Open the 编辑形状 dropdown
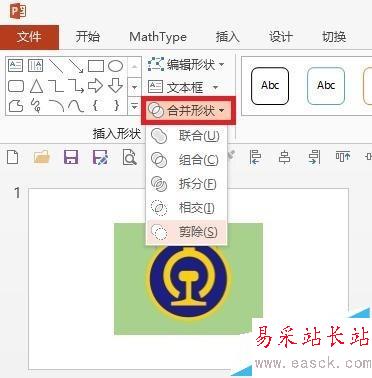The height and width of the screenshot is (378, 372). [x=186, y=64]
